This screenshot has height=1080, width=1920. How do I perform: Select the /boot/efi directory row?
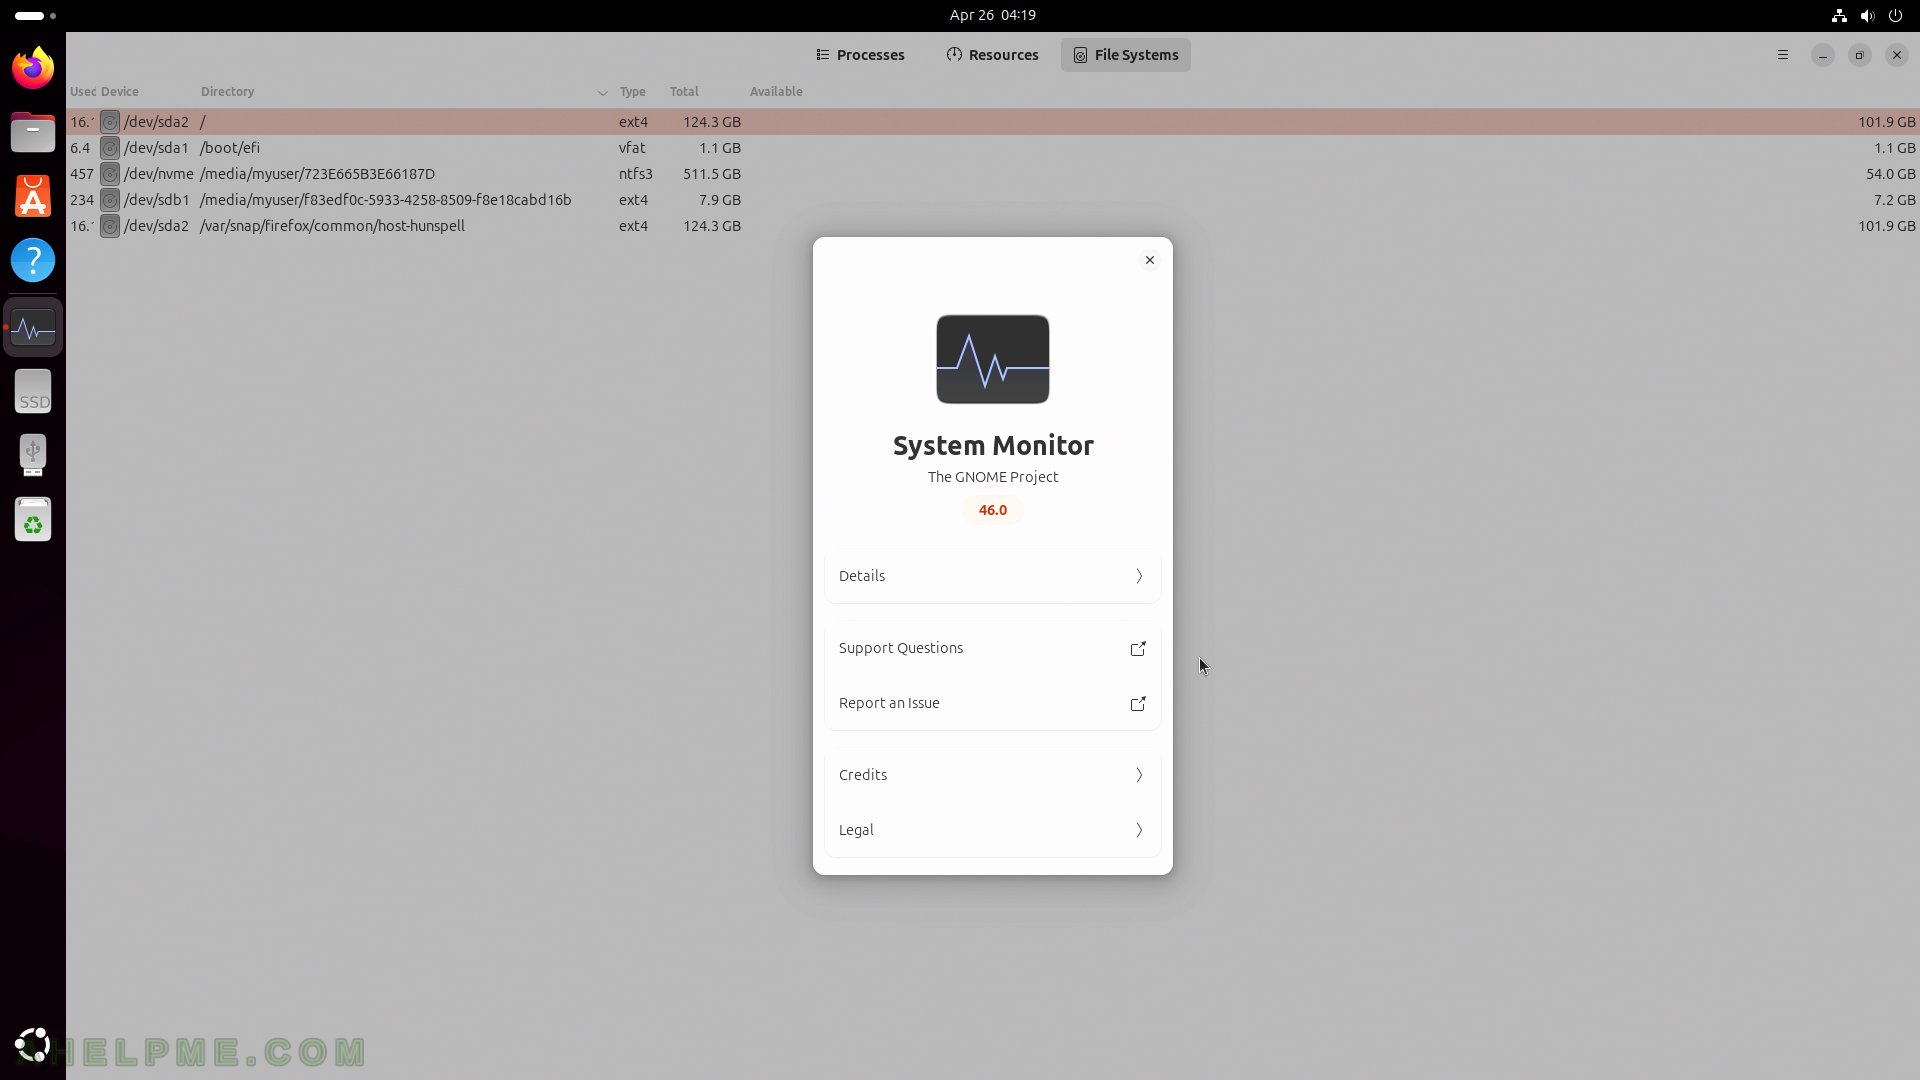click(993, 148)
